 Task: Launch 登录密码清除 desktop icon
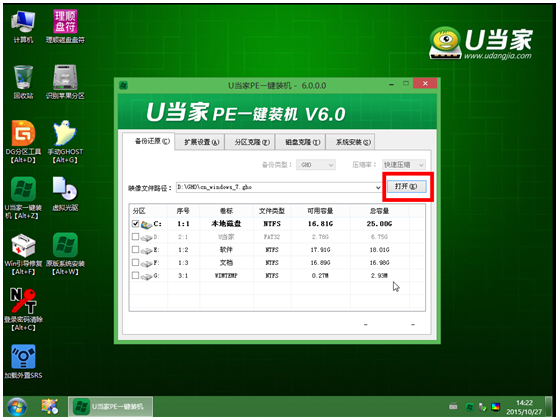point(23,310)
